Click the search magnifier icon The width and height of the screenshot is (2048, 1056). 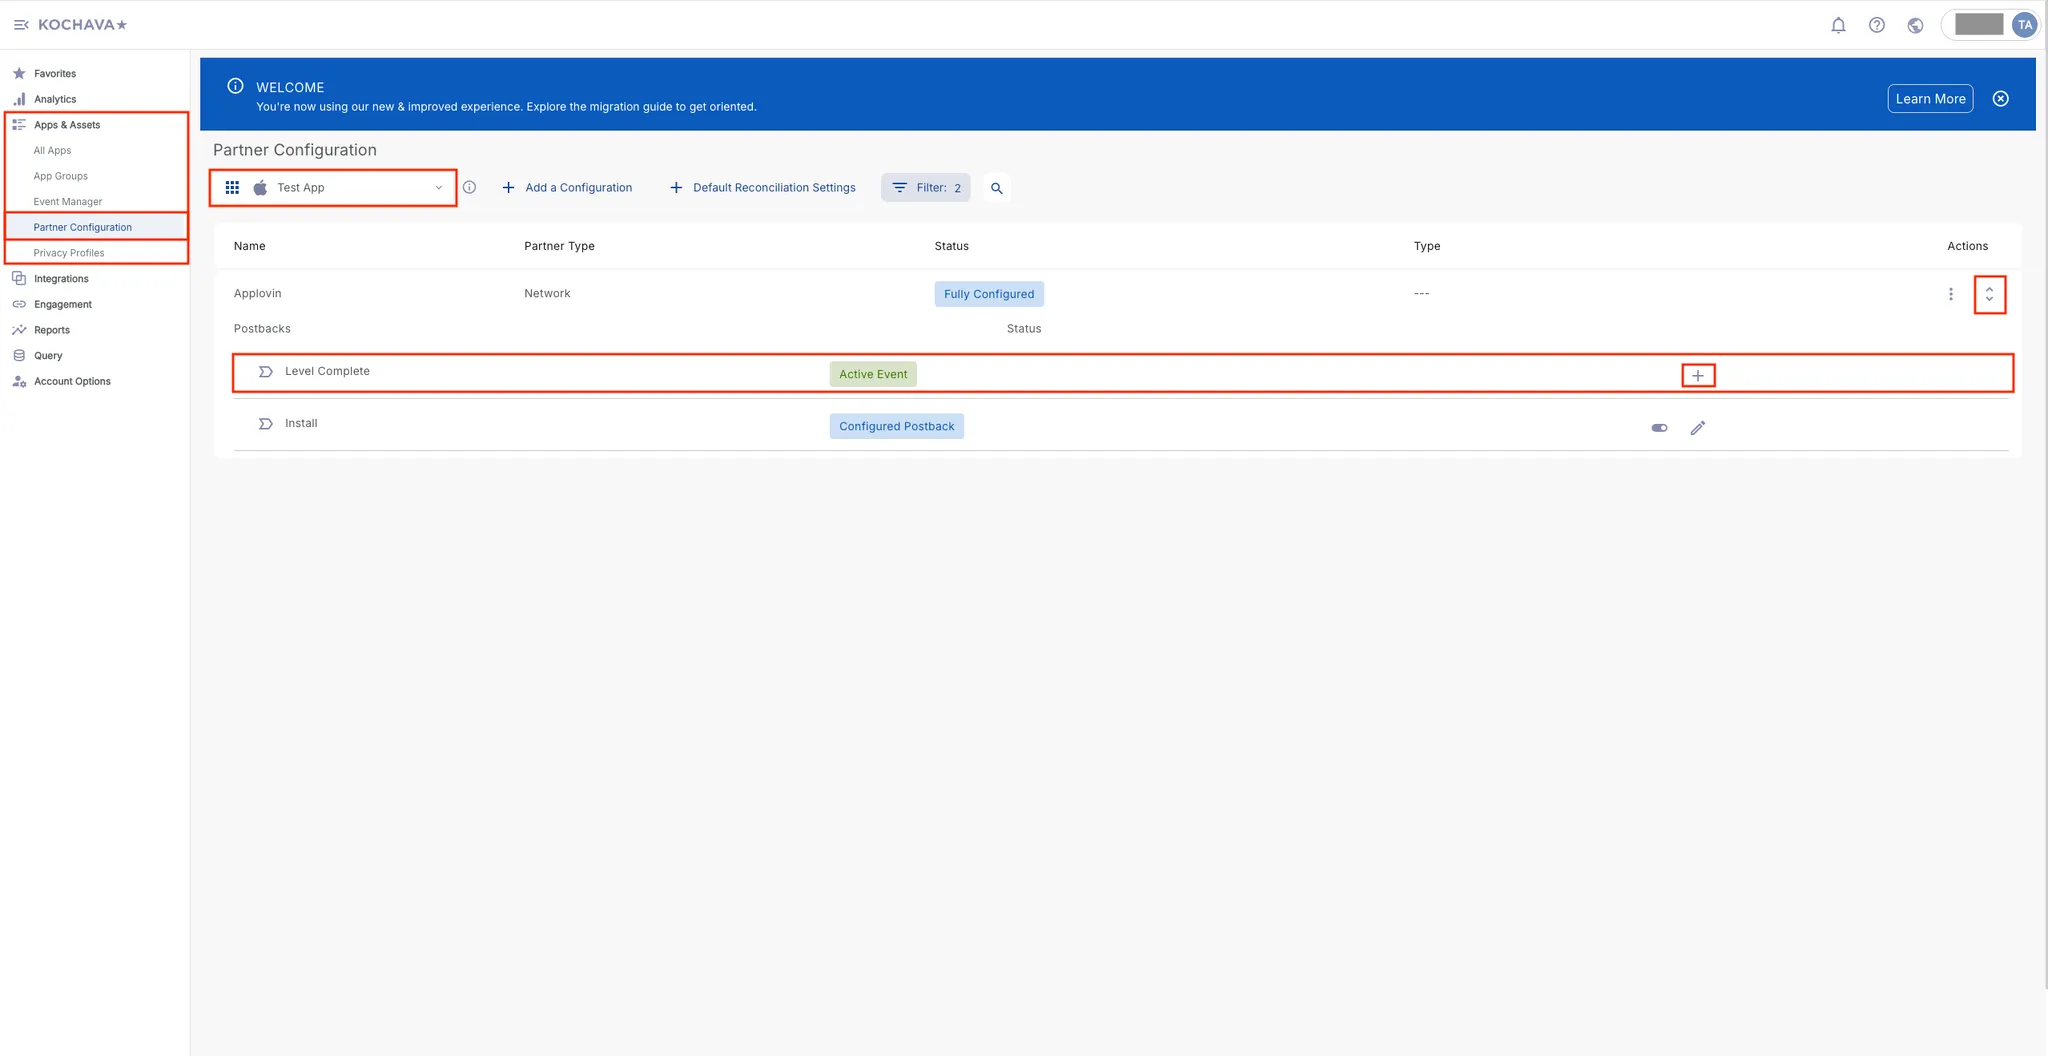996,188
